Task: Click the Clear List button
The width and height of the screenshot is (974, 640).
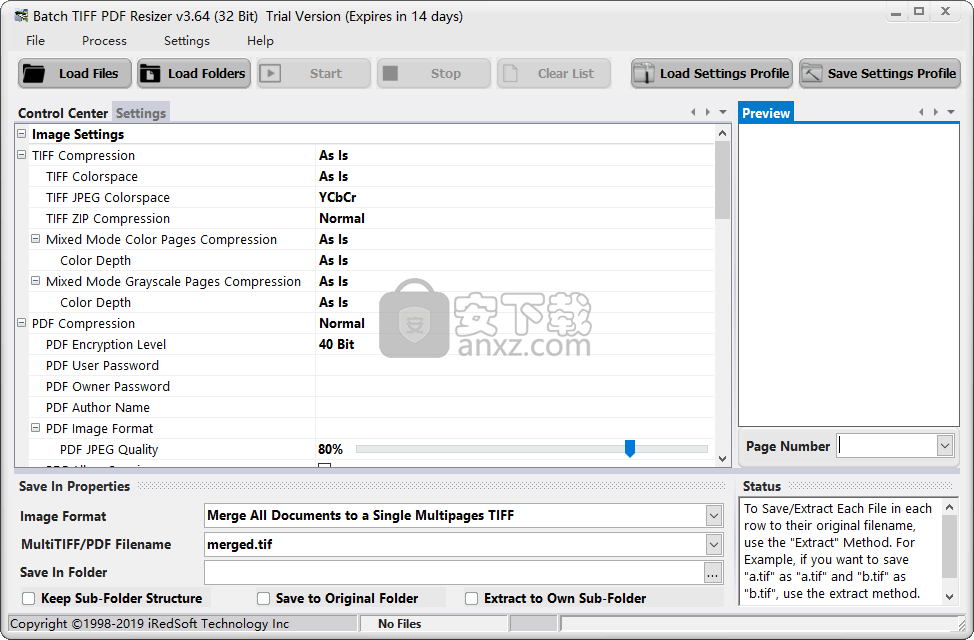Action: click(x=553, y=73)
